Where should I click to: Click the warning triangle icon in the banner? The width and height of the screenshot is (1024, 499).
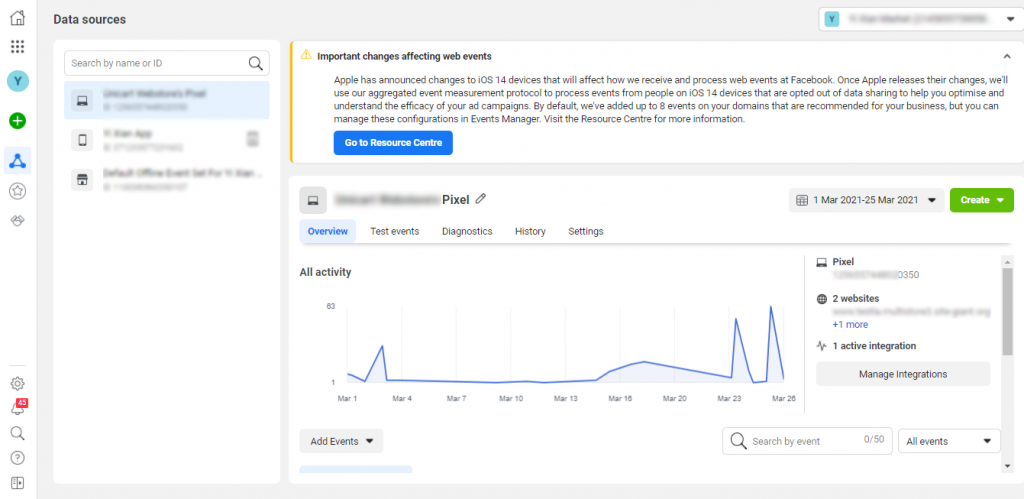(306, 56)
